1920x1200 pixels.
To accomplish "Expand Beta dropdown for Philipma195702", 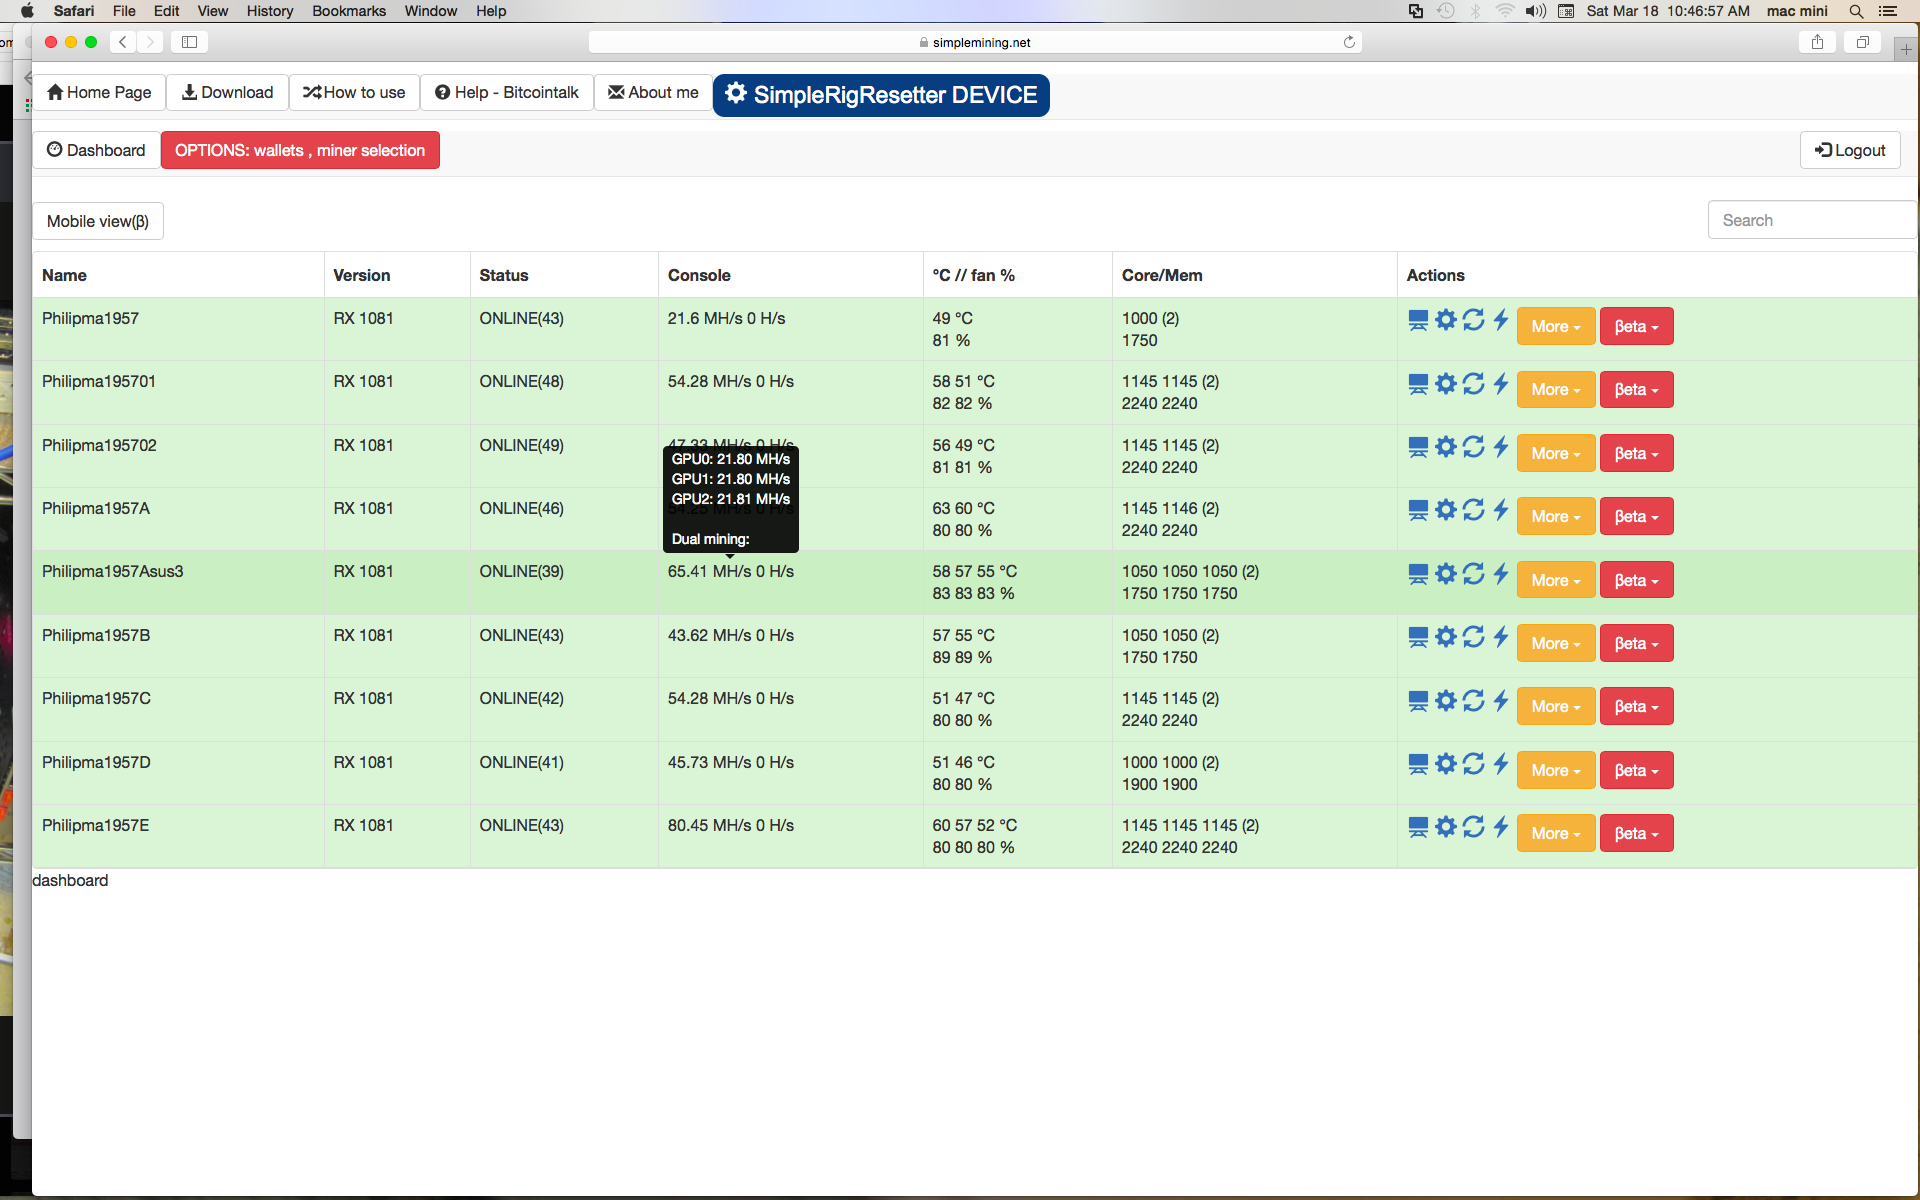I will (1636, 453).
